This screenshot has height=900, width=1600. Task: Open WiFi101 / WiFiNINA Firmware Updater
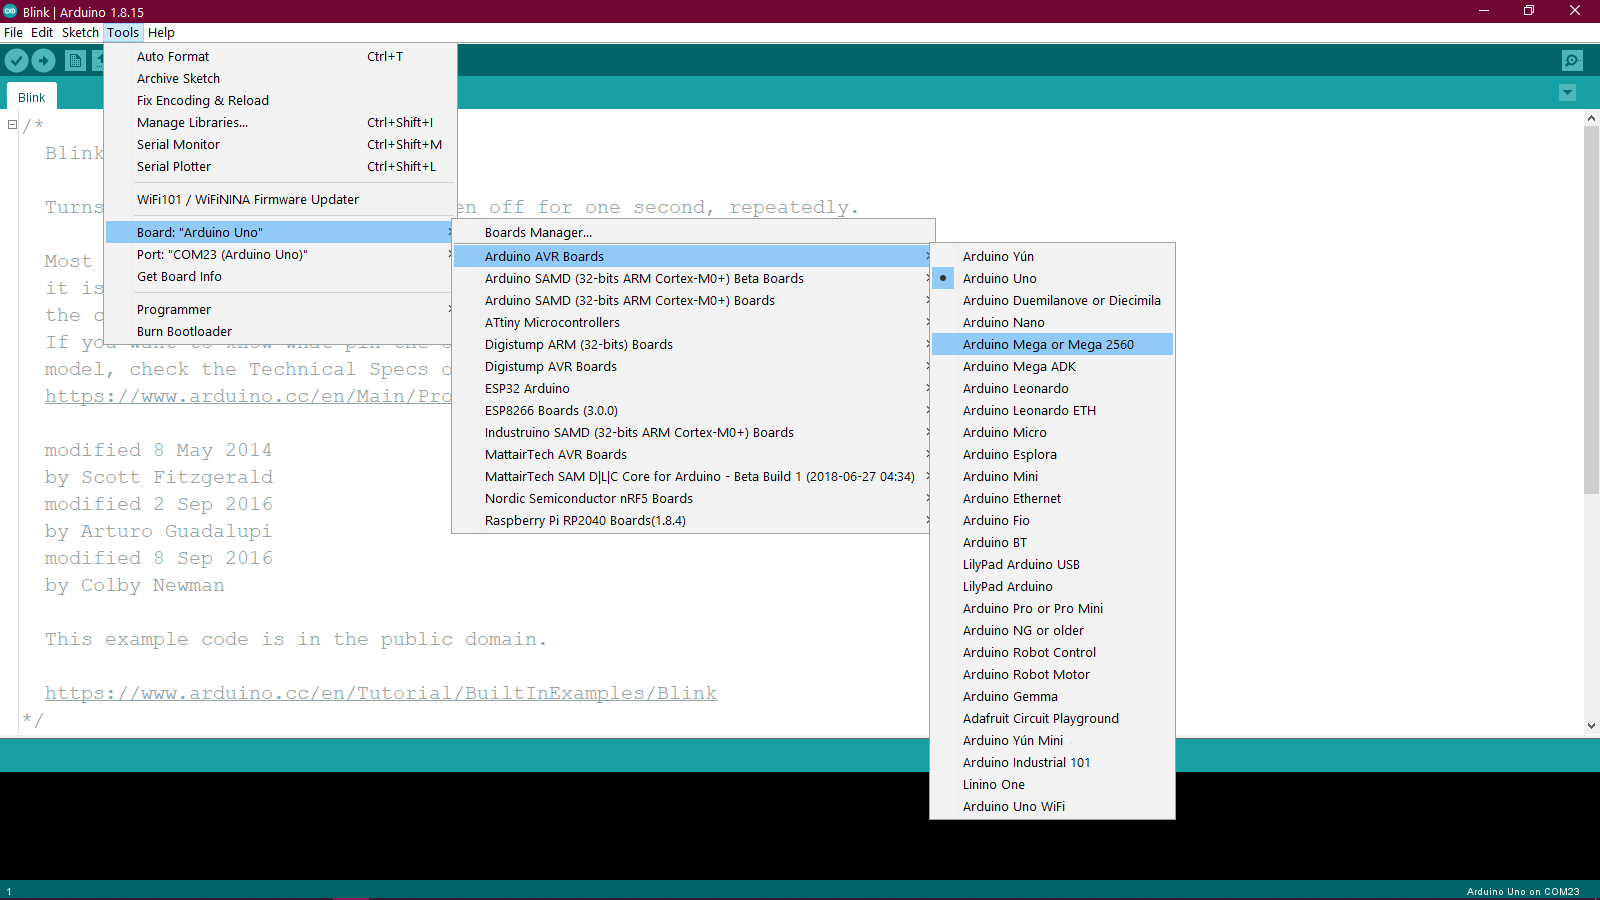(281, 199)
